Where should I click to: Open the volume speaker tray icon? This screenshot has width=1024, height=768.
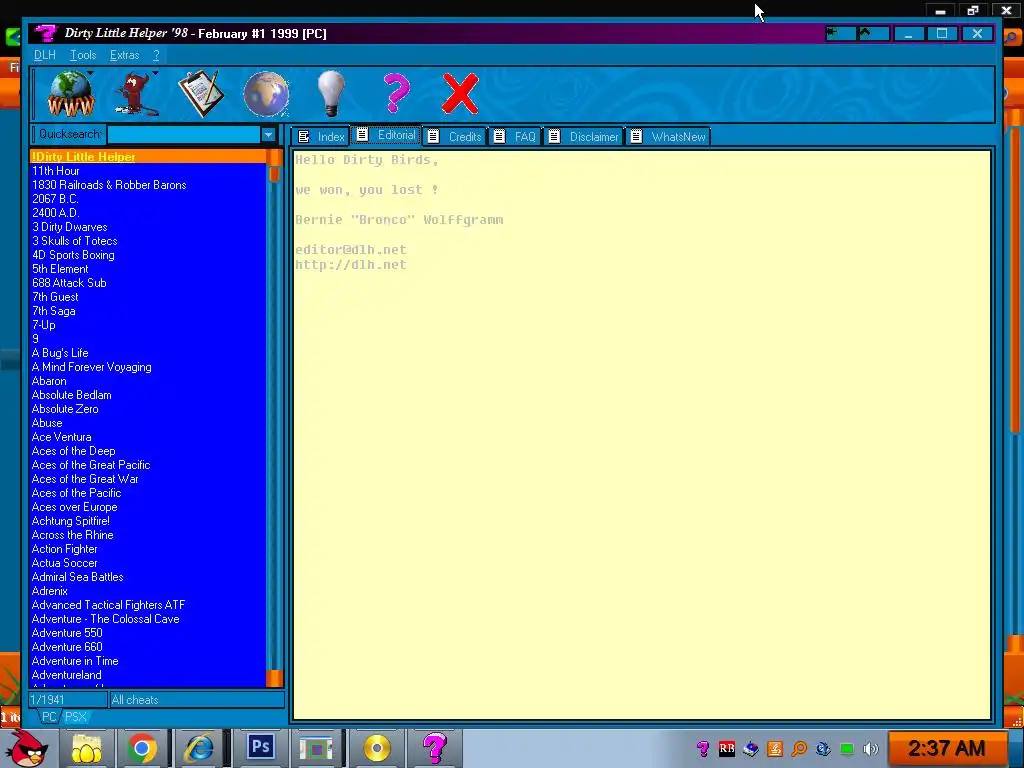(x=871, y=748)
